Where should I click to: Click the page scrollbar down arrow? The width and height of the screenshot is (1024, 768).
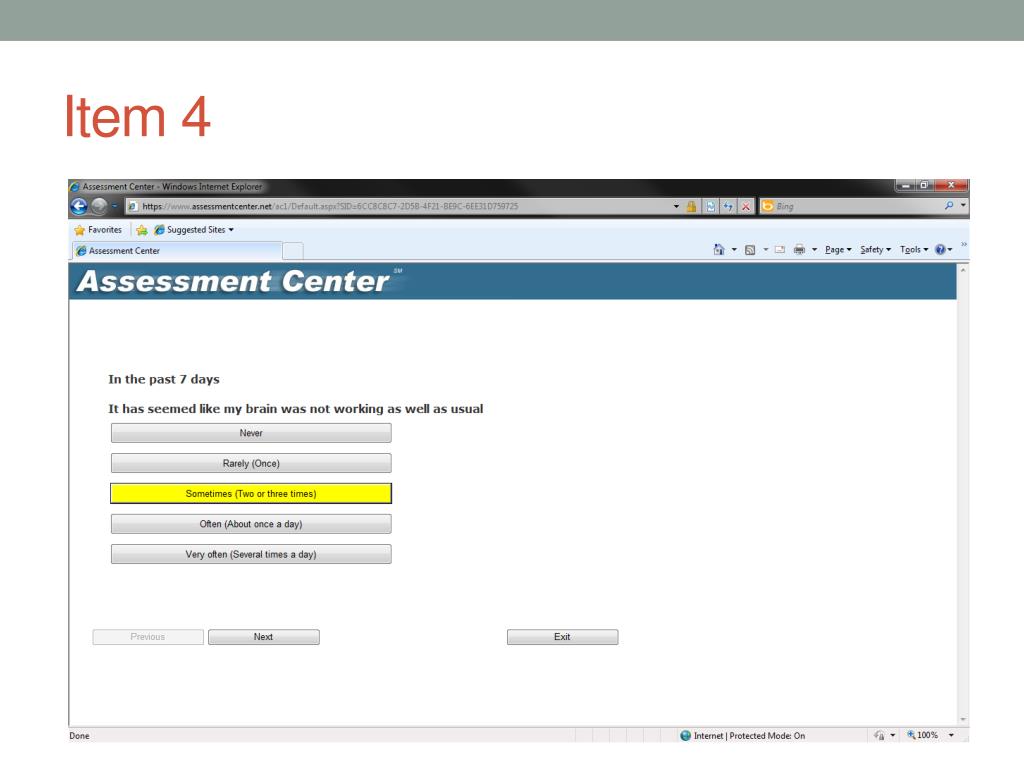[x=963, y=719]
